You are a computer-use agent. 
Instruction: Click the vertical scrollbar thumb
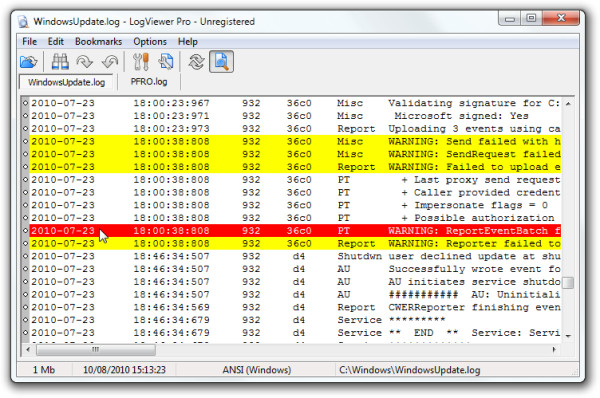pos(568,283)
